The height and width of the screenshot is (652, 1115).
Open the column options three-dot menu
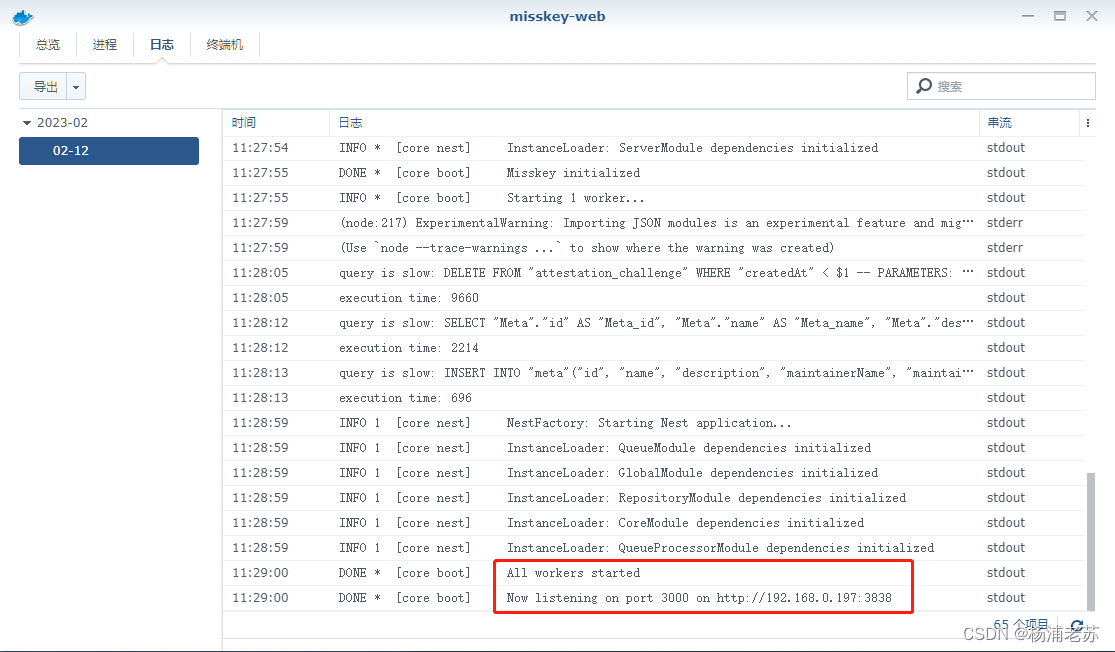click(1087, 123)
